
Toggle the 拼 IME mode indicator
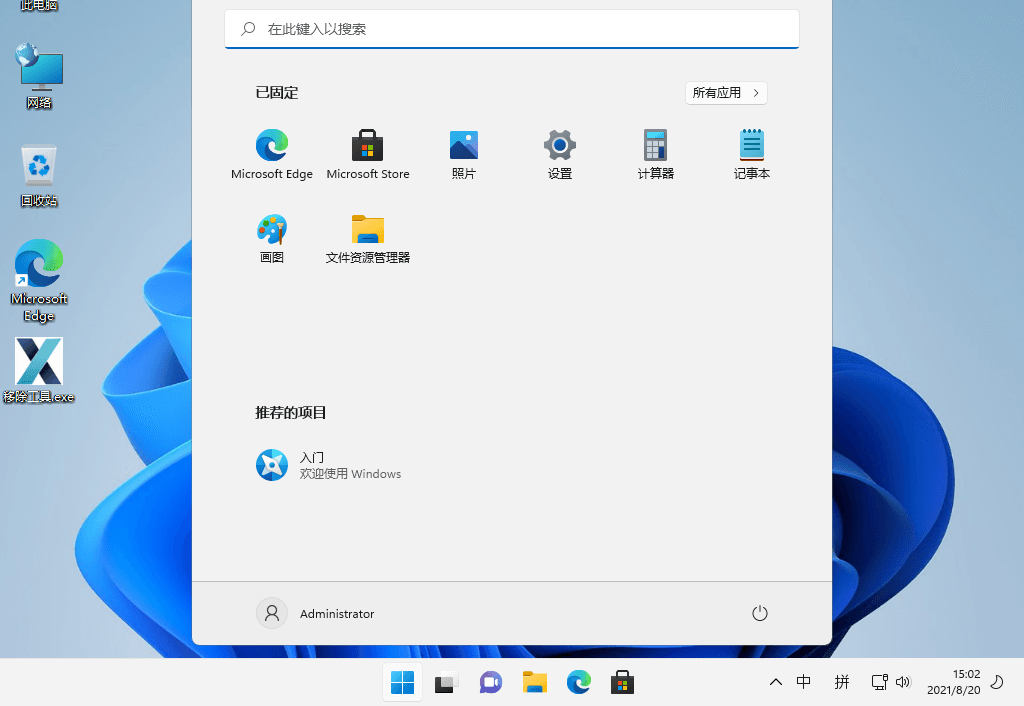pos(842,682)
